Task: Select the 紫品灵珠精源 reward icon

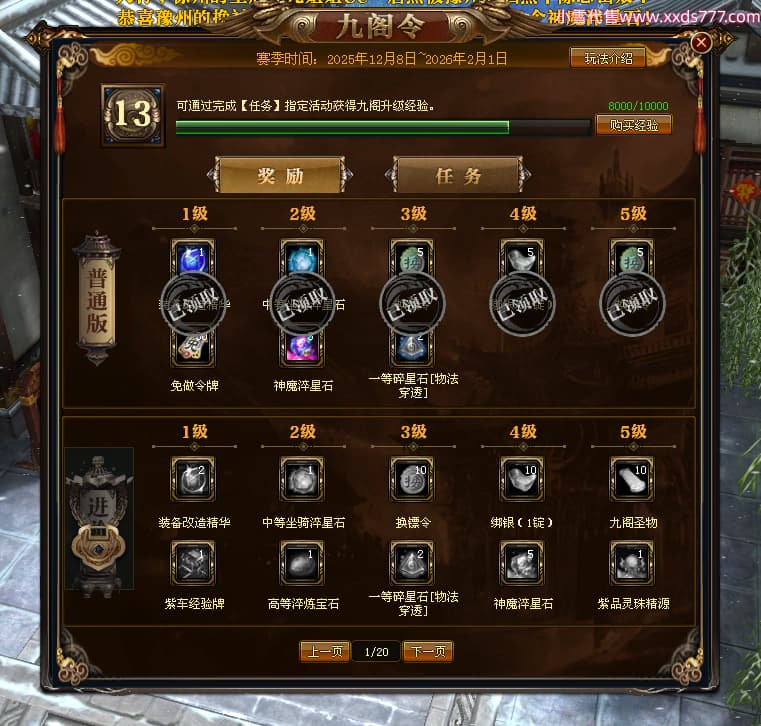Action: (632, 563)
